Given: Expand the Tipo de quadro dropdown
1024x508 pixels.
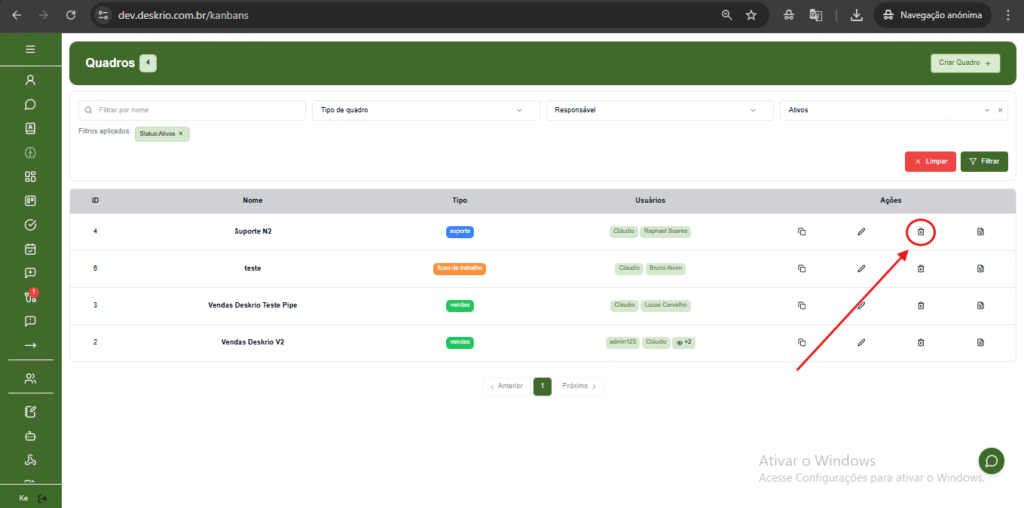Looking at the screenshot, I should [424, 110].
